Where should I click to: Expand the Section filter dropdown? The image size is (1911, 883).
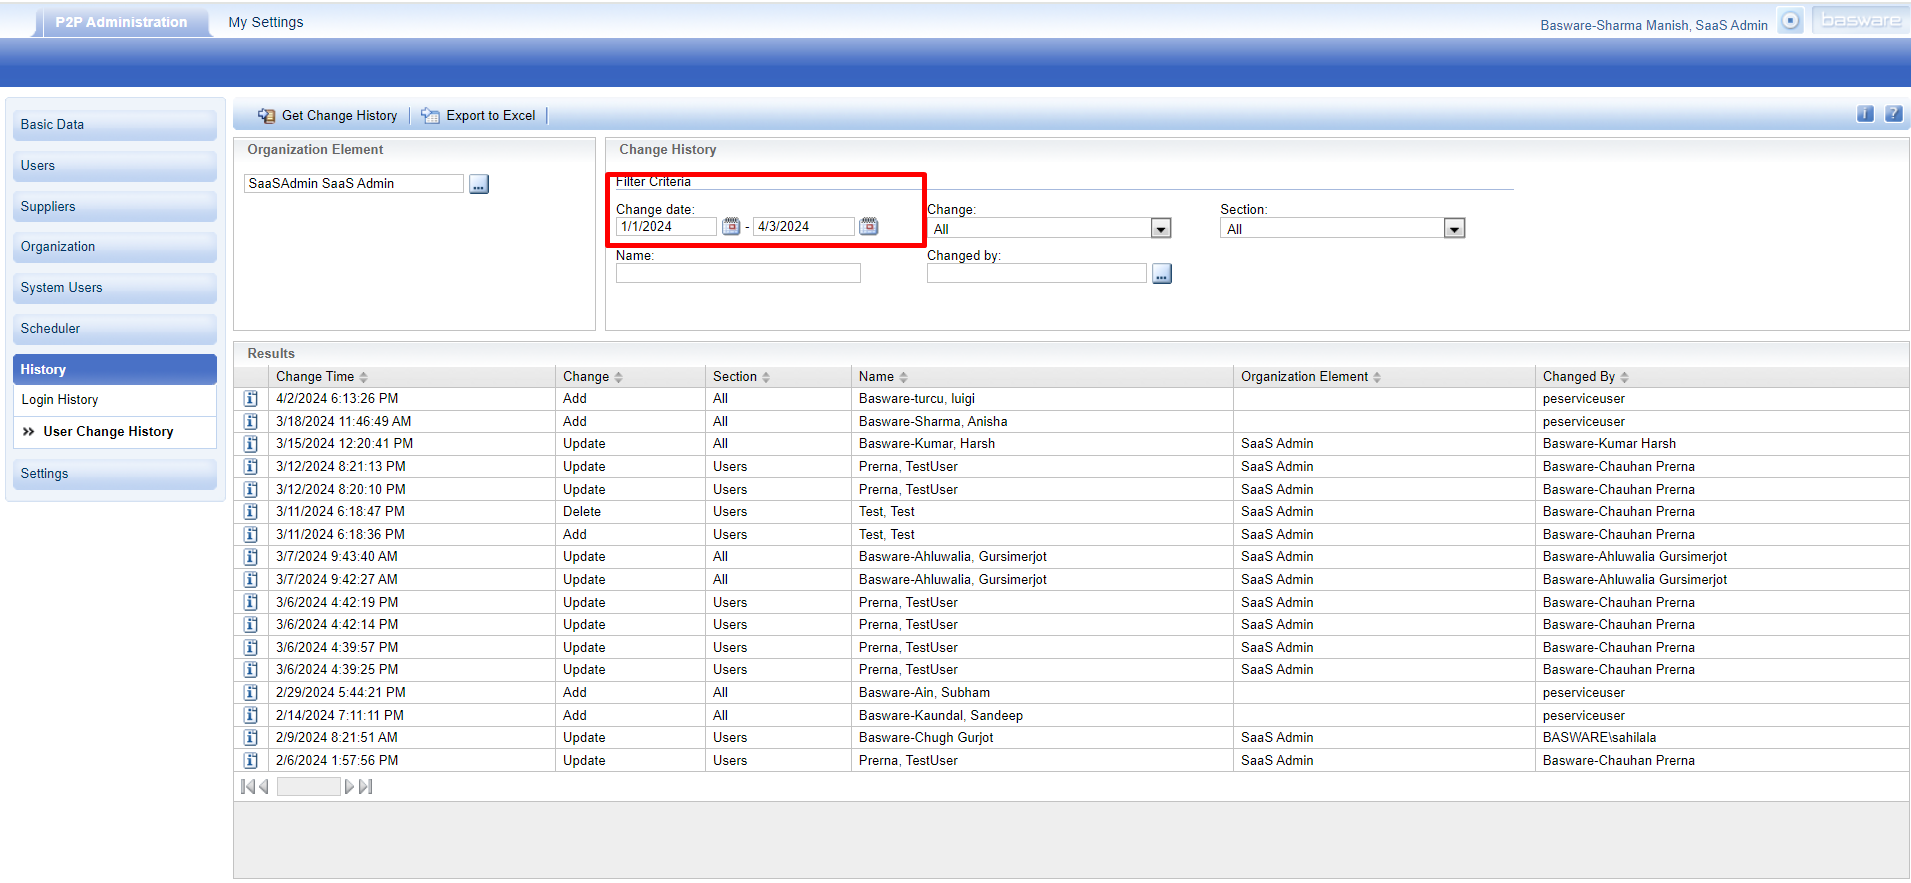click(x=1454, y=229)
